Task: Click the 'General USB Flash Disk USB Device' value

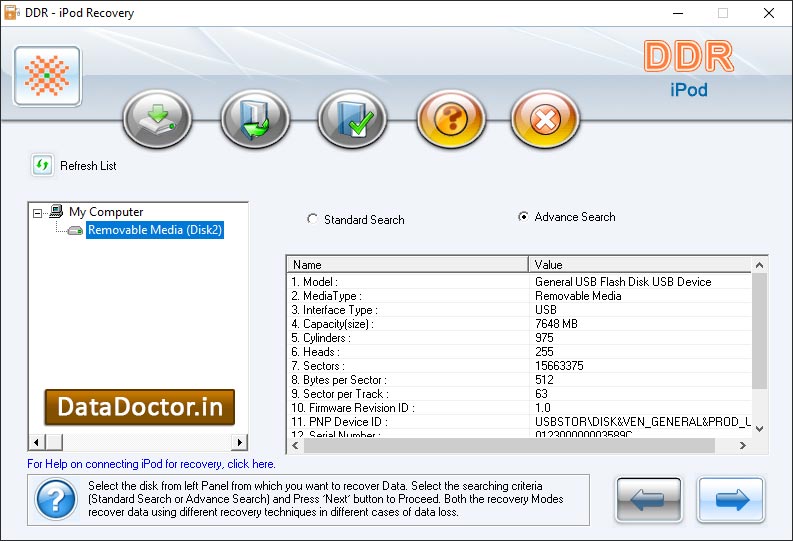Action: click(x=623, y=282)
